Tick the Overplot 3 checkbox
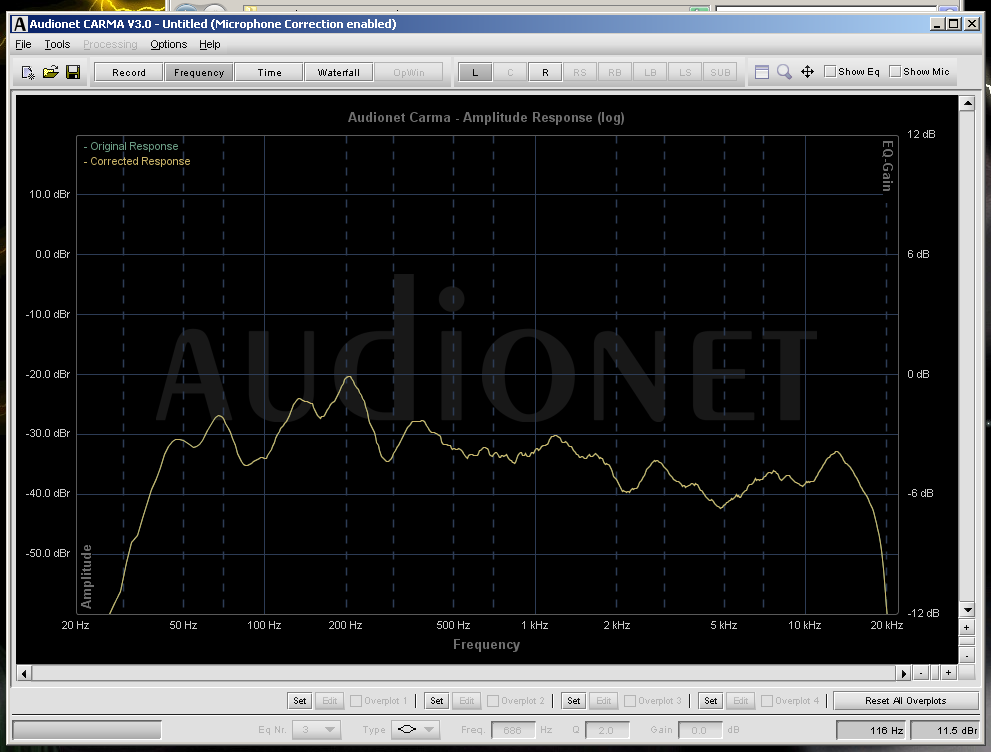This screenshot has width=991, height=752. [630, 701]
